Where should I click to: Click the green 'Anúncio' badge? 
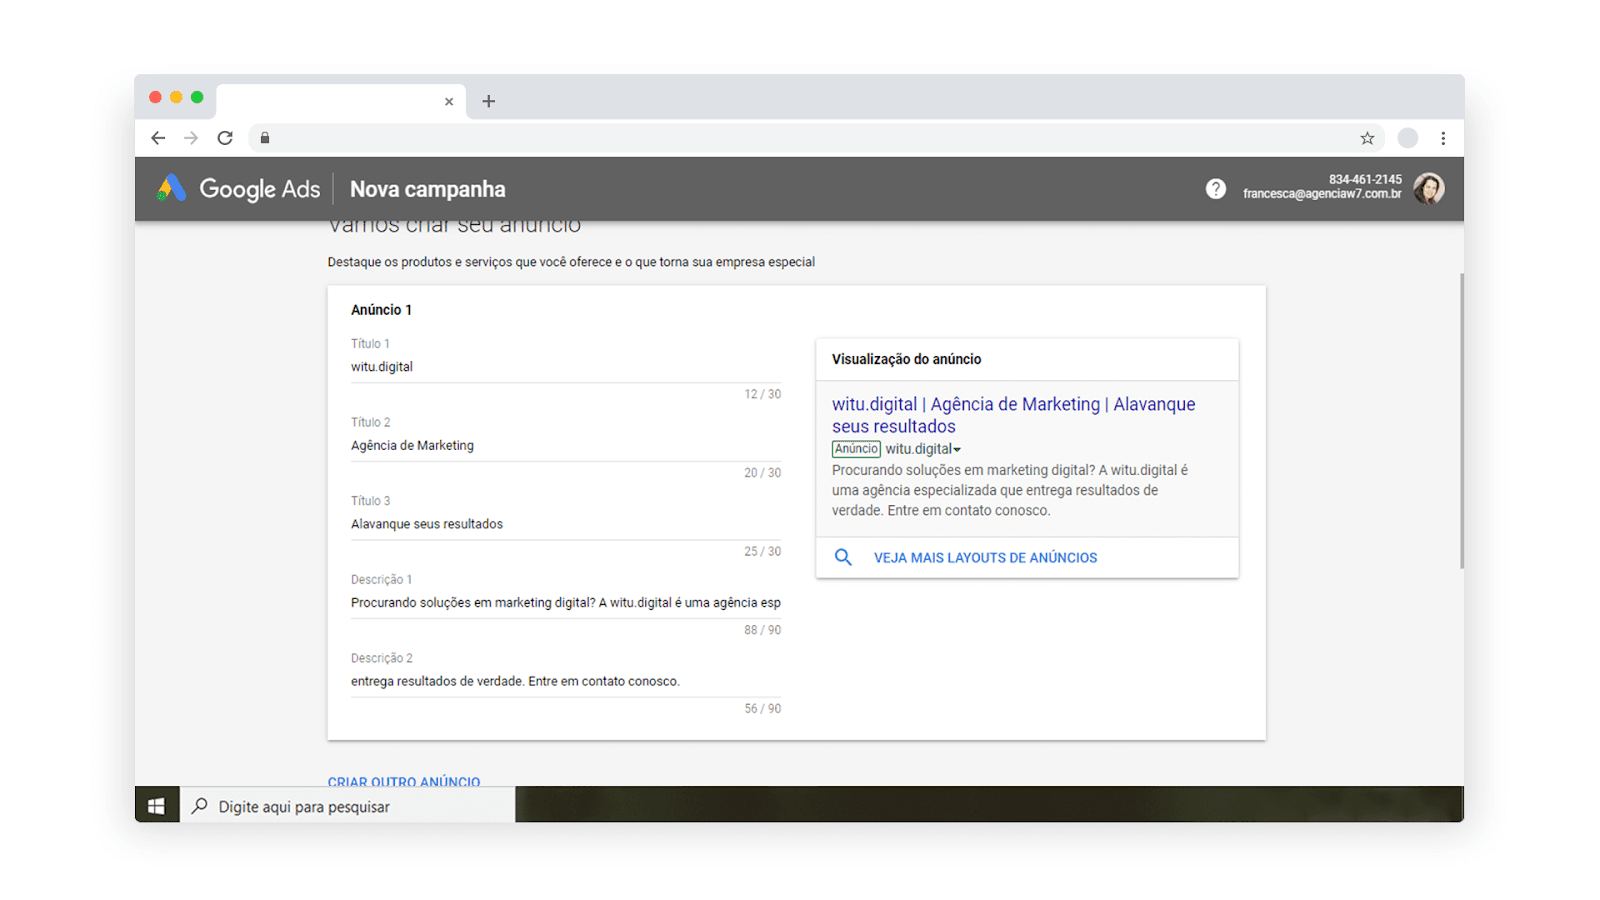point(856,449)
